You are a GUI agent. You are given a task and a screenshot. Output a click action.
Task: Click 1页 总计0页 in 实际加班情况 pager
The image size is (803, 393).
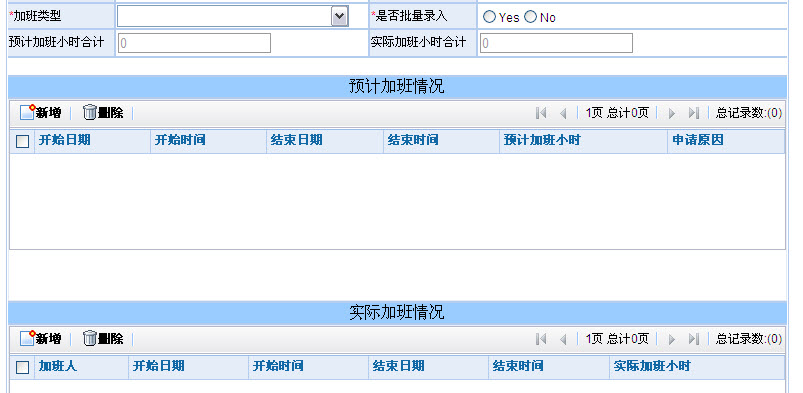617,339
